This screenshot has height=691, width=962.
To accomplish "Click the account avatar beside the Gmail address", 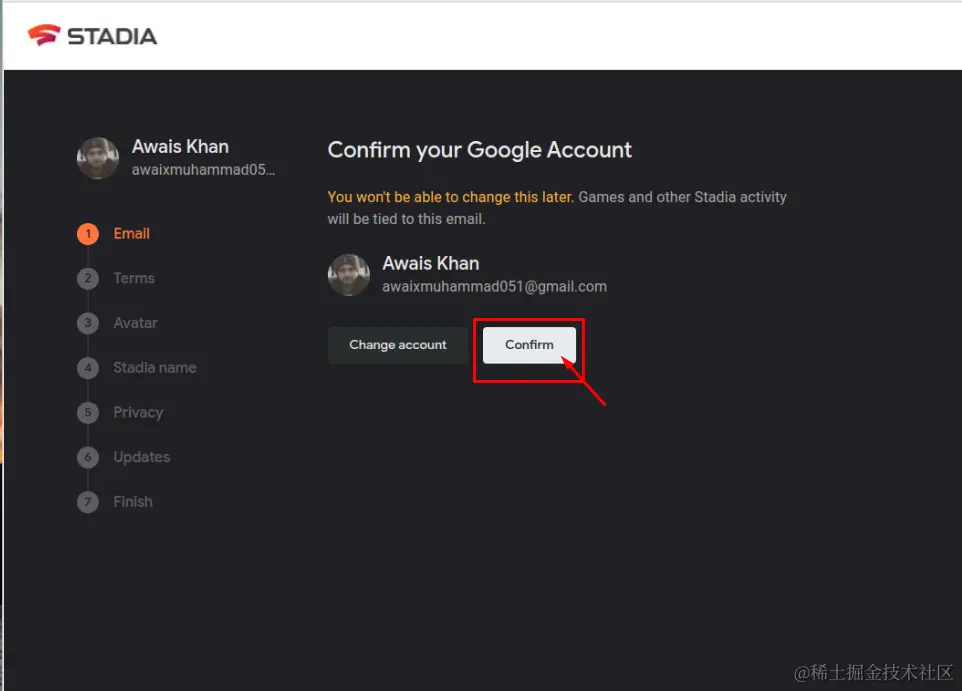I will tap(349, 274).
